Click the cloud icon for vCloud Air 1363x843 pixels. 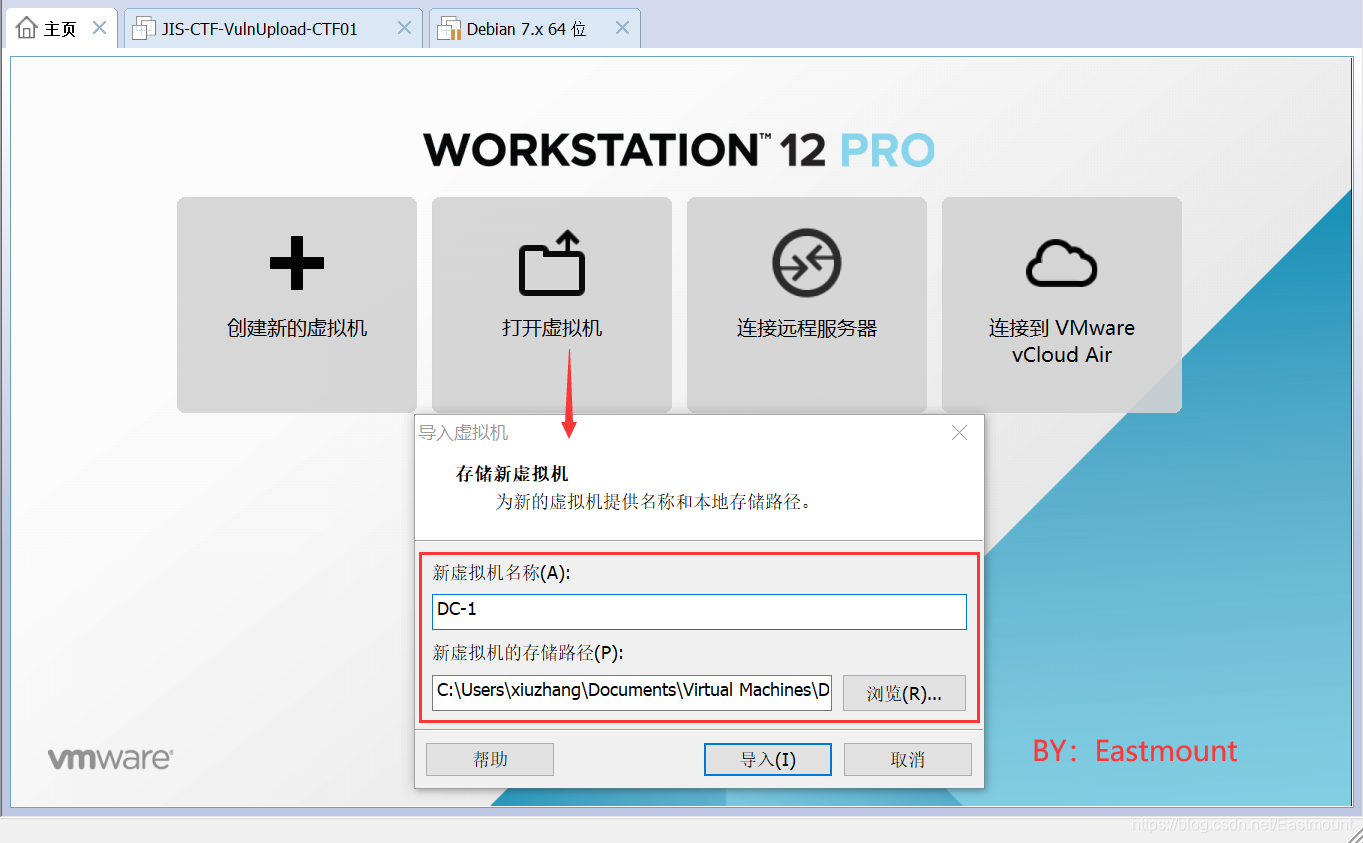1062,263
